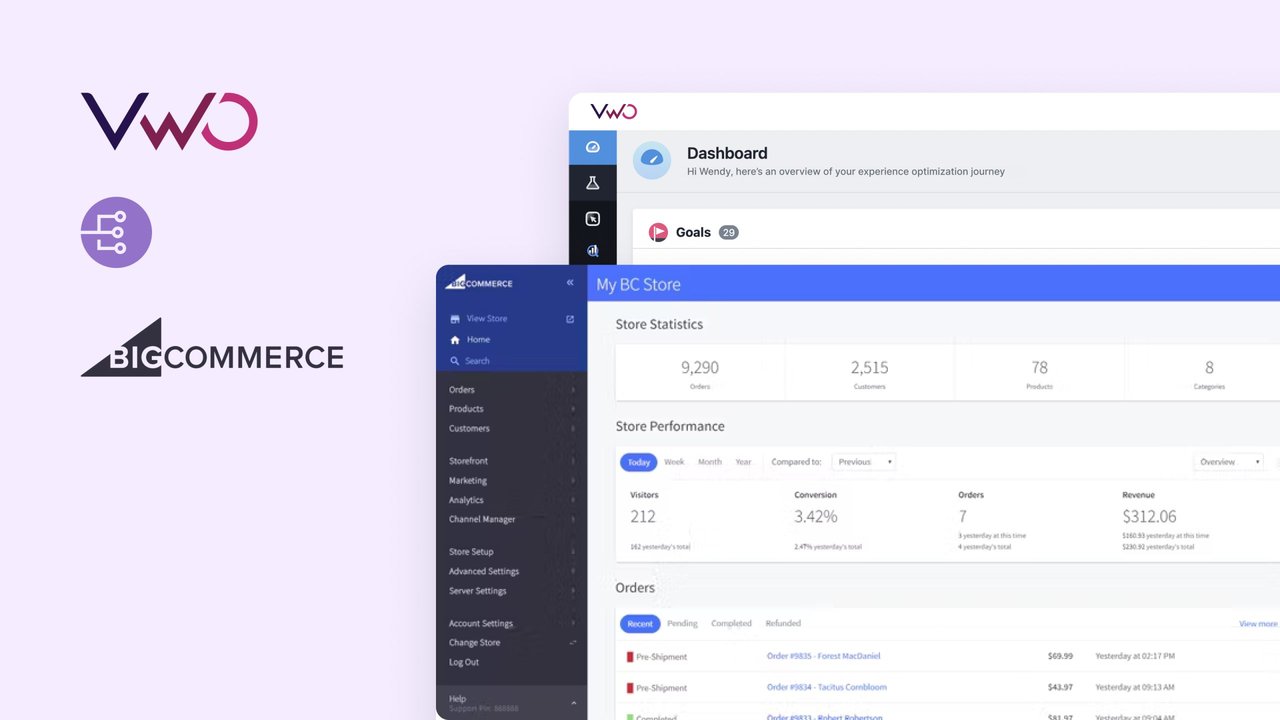Expand the Orders sidebar section chevron
Image resolution: width=1280 pixels, height=720 pixels.
(573, 390)
